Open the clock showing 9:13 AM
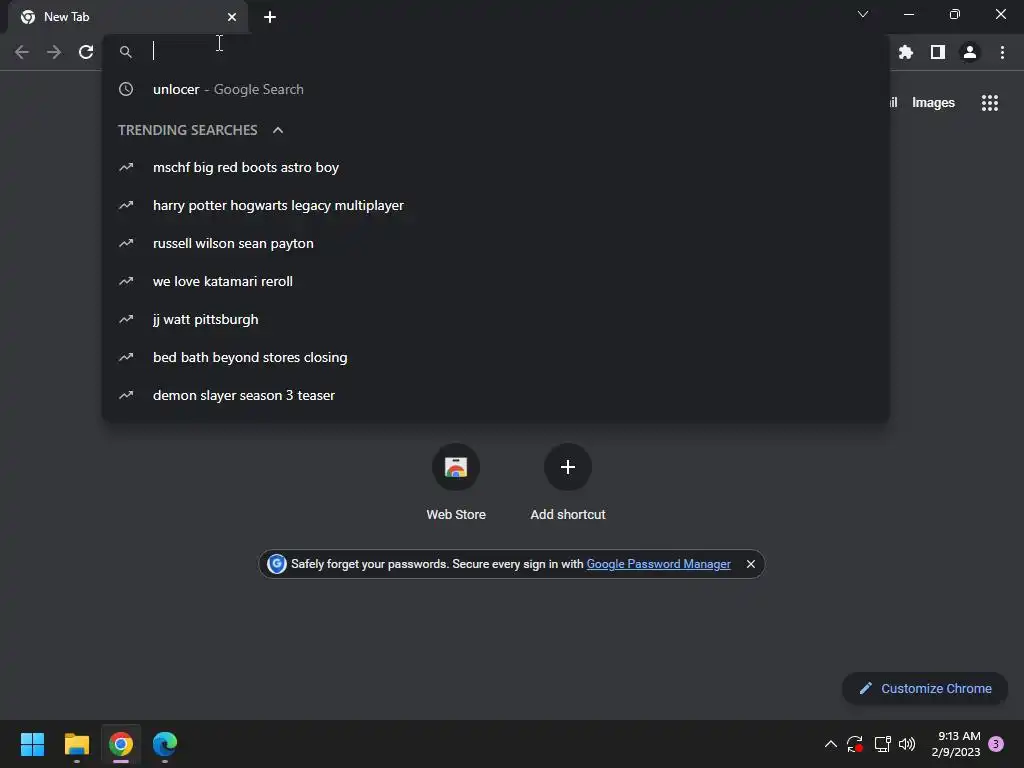Viewport: 1024px width, 768px height. point(955,744)
